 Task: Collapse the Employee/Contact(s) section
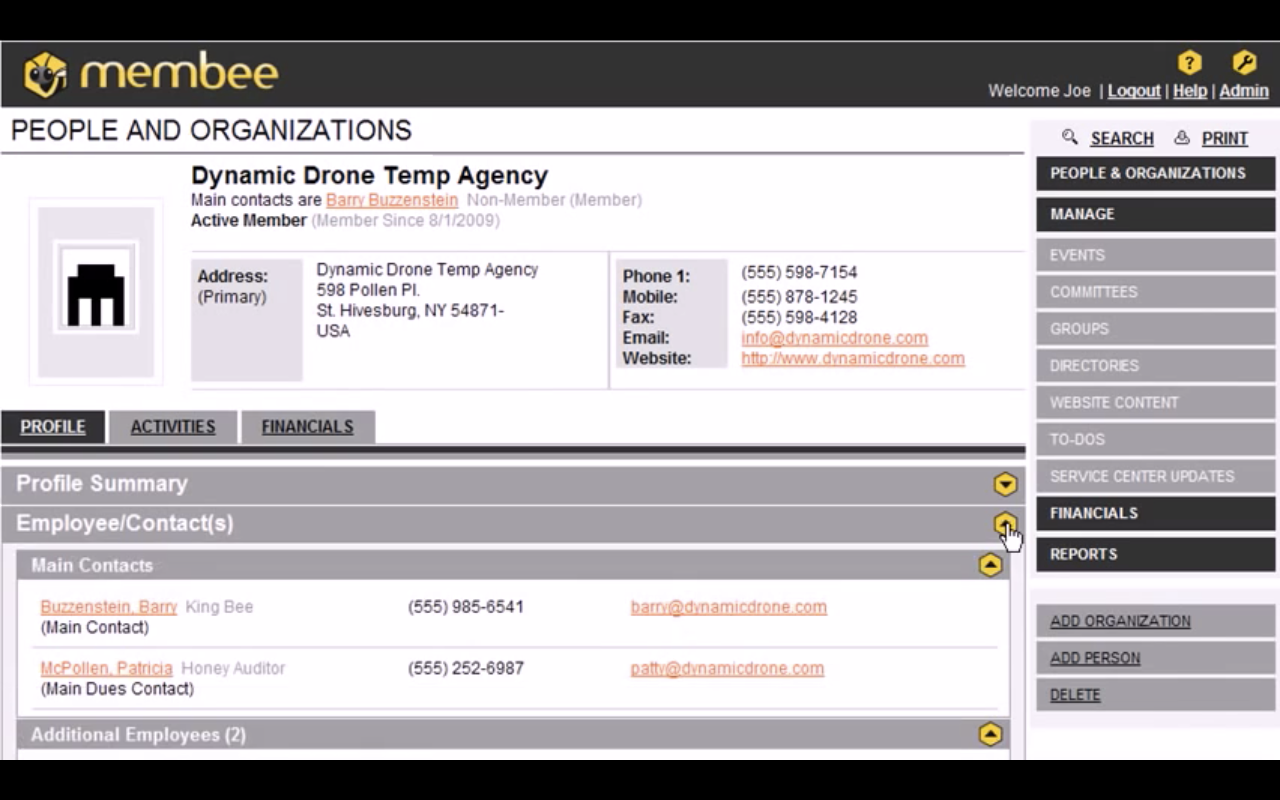point(1005,524)
